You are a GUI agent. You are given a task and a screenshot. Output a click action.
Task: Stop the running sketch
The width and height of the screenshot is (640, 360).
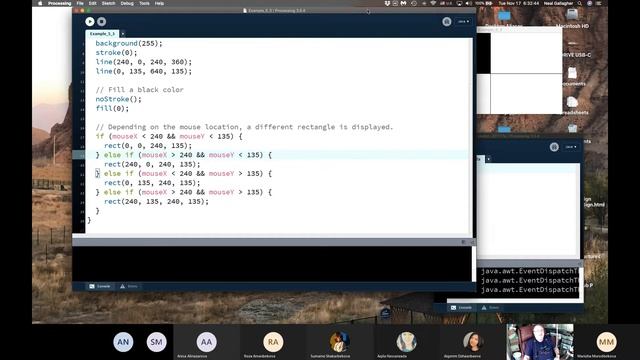tap(102, 22)
